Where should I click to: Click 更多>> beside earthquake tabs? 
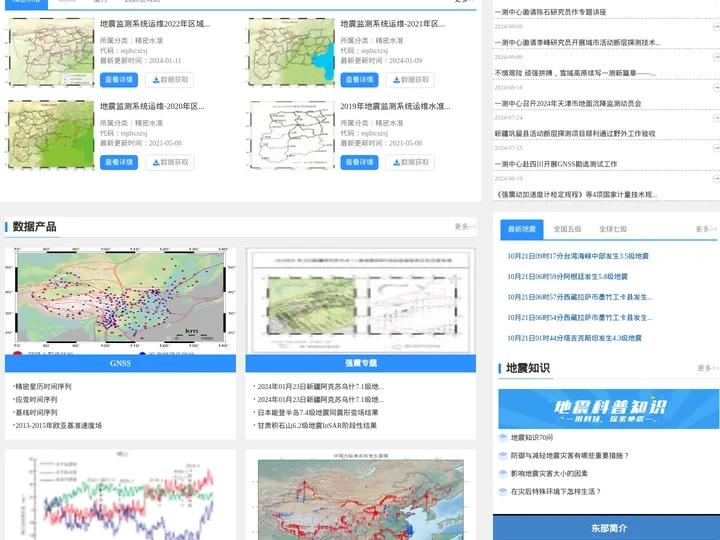point(706,229)
